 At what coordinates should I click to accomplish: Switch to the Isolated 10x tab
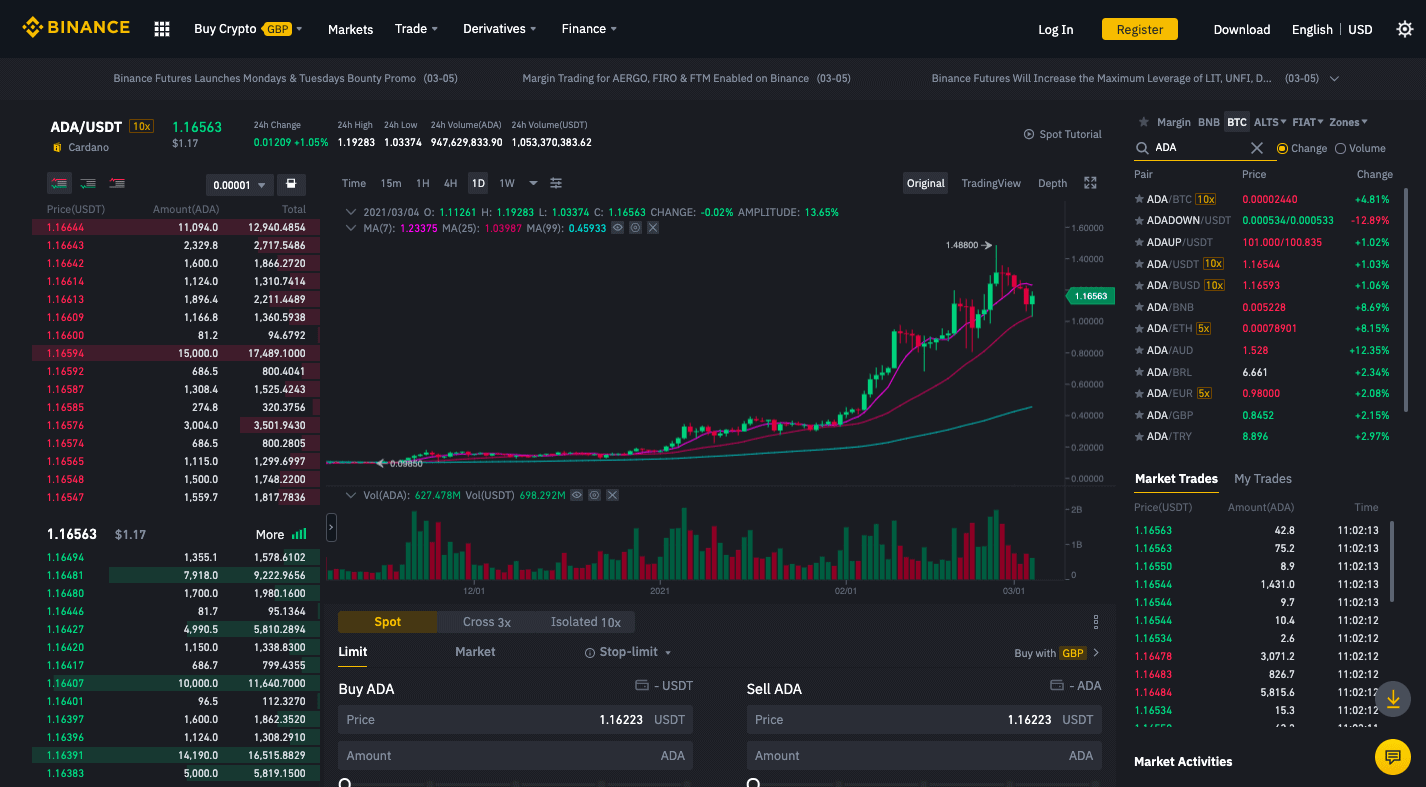point(586,622)
